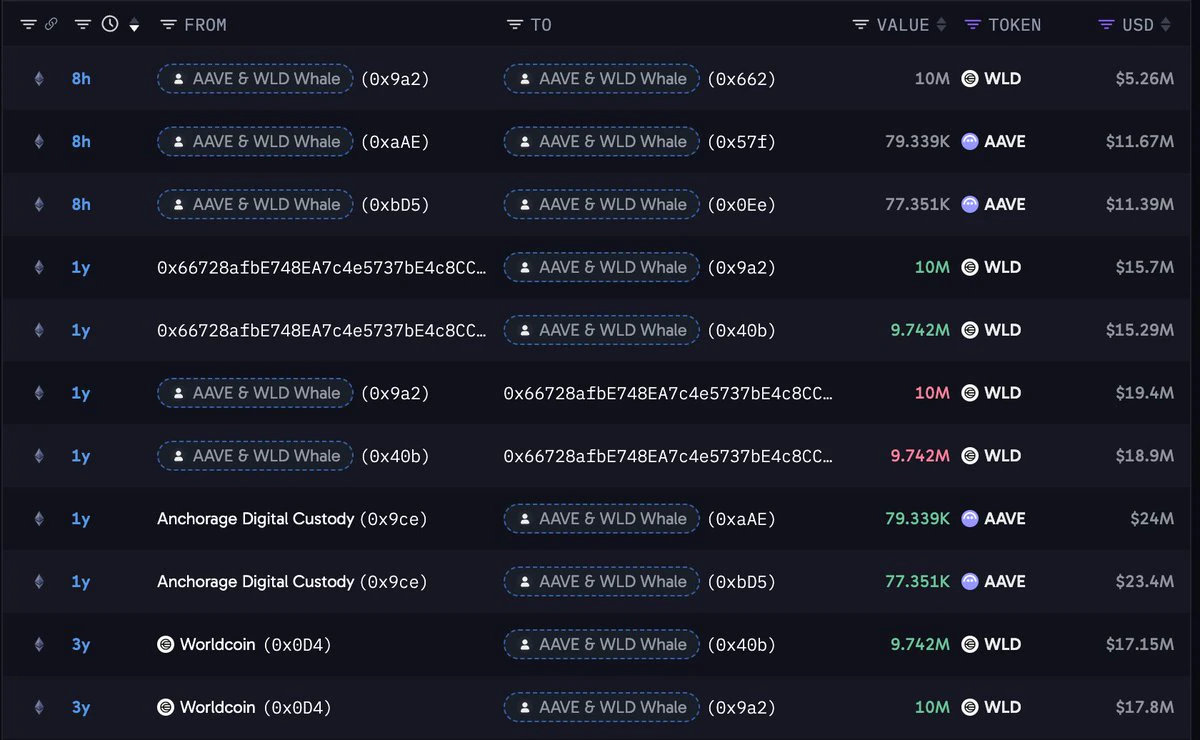The width and height of the screenshot is (1200, 740).
Task: Open the 8h timestamp on the $5.26M row
Action: click(x=81, y=79)
